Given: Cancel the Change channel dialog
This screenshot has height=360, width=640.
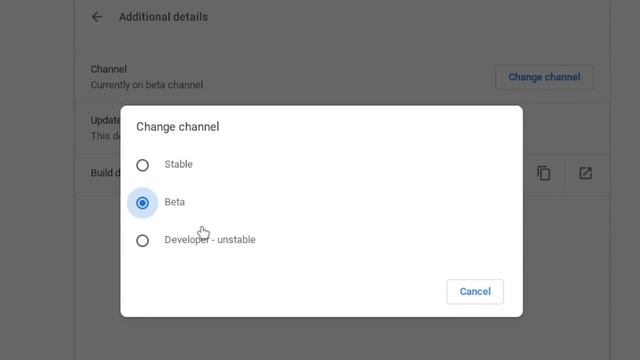Looking at the screenshot, I should point(475,291).
